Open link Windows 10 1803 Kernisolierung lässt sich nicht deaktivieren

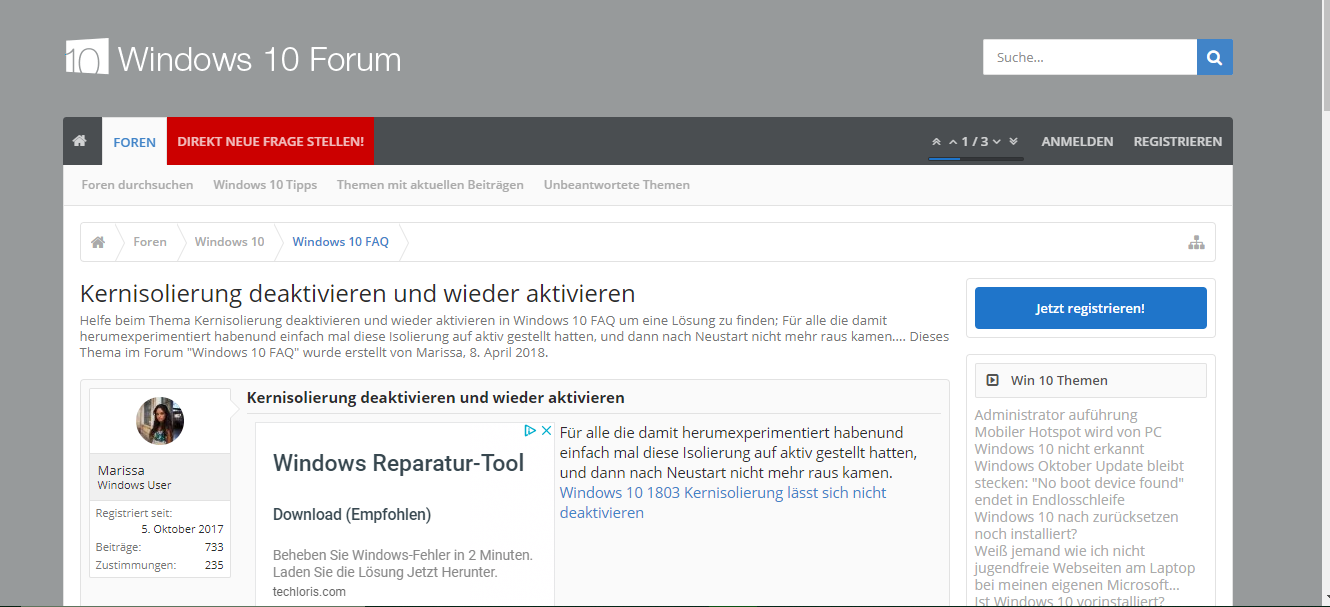coord(723,502)
